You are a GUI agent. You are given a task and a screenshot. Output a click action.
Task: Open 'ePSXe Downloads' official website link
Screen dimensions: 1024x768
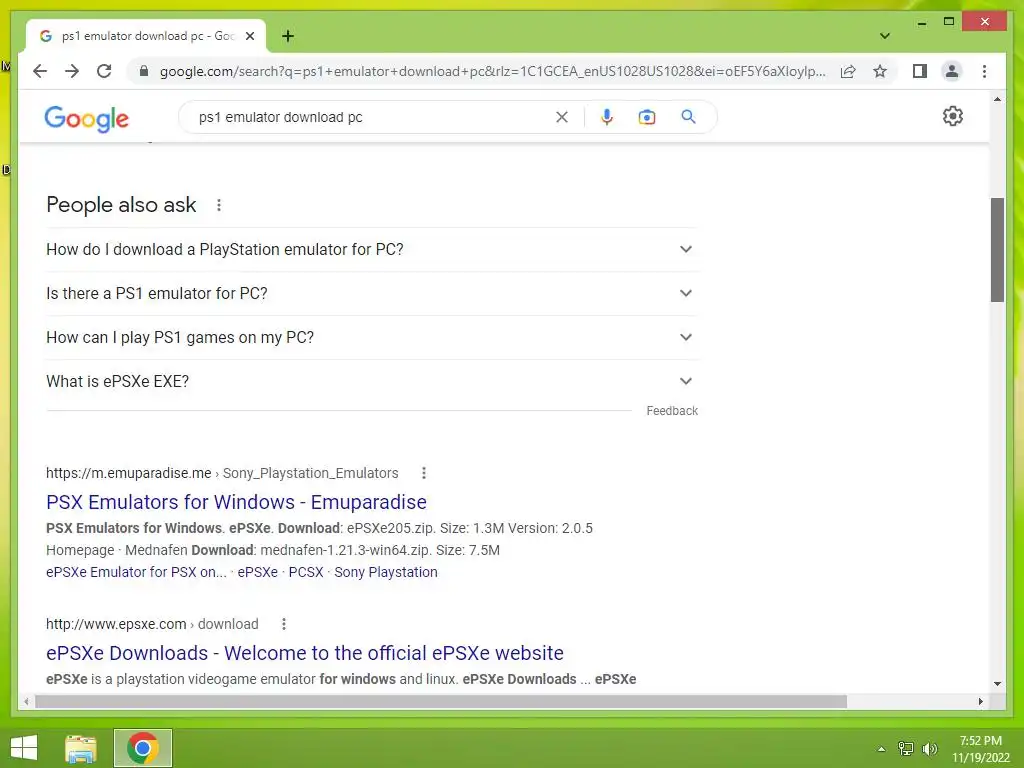304,652
